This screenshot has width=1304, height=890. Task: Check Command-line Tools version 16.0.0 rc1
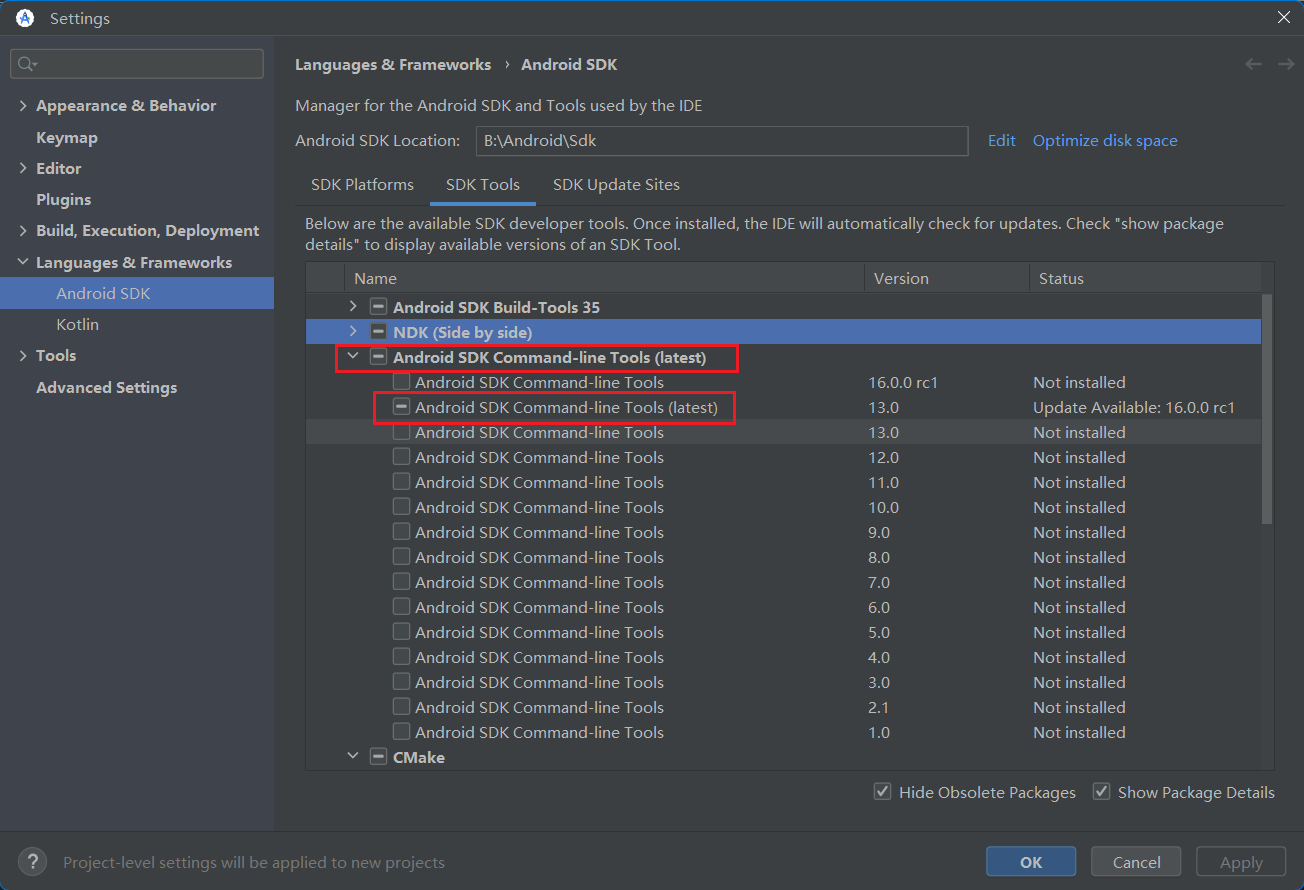(x=401, y=382)
